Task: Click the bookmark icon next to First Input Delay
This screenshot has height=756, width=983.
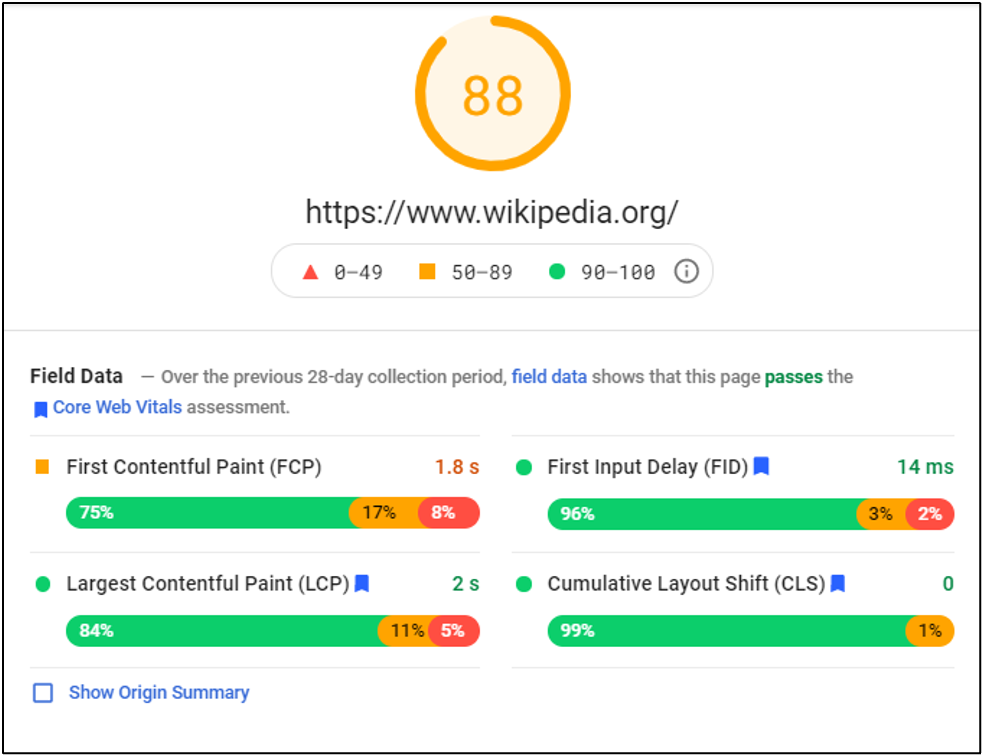Action: pyautogui.click(x=761, y=466)
